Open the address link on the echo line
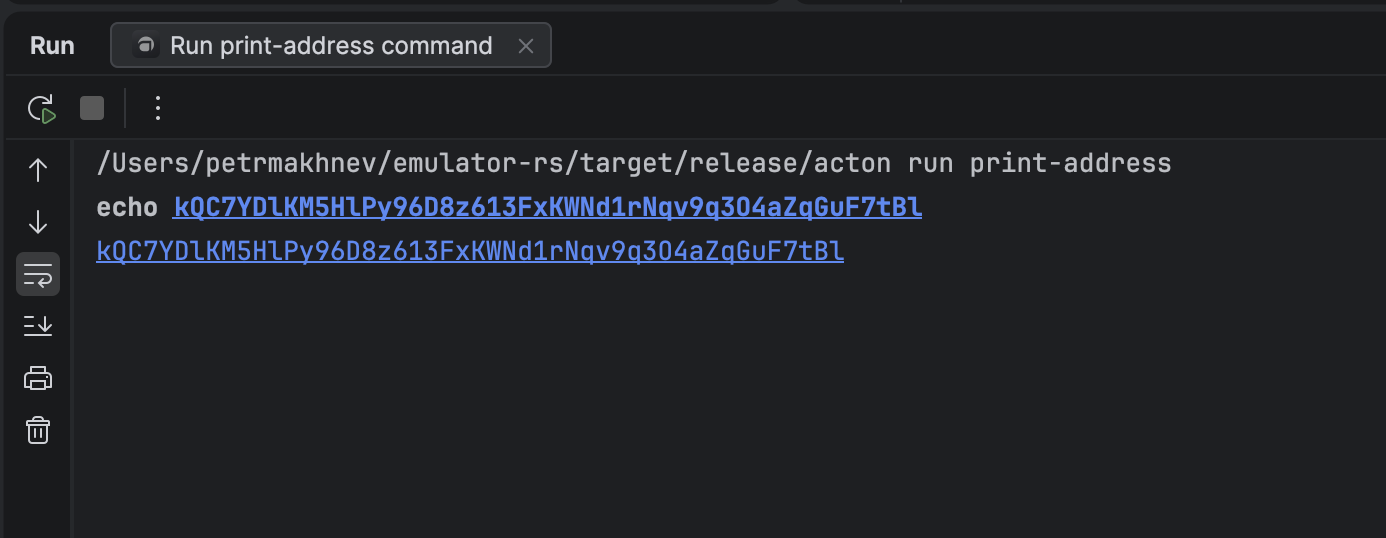 (x=547, y=208)
